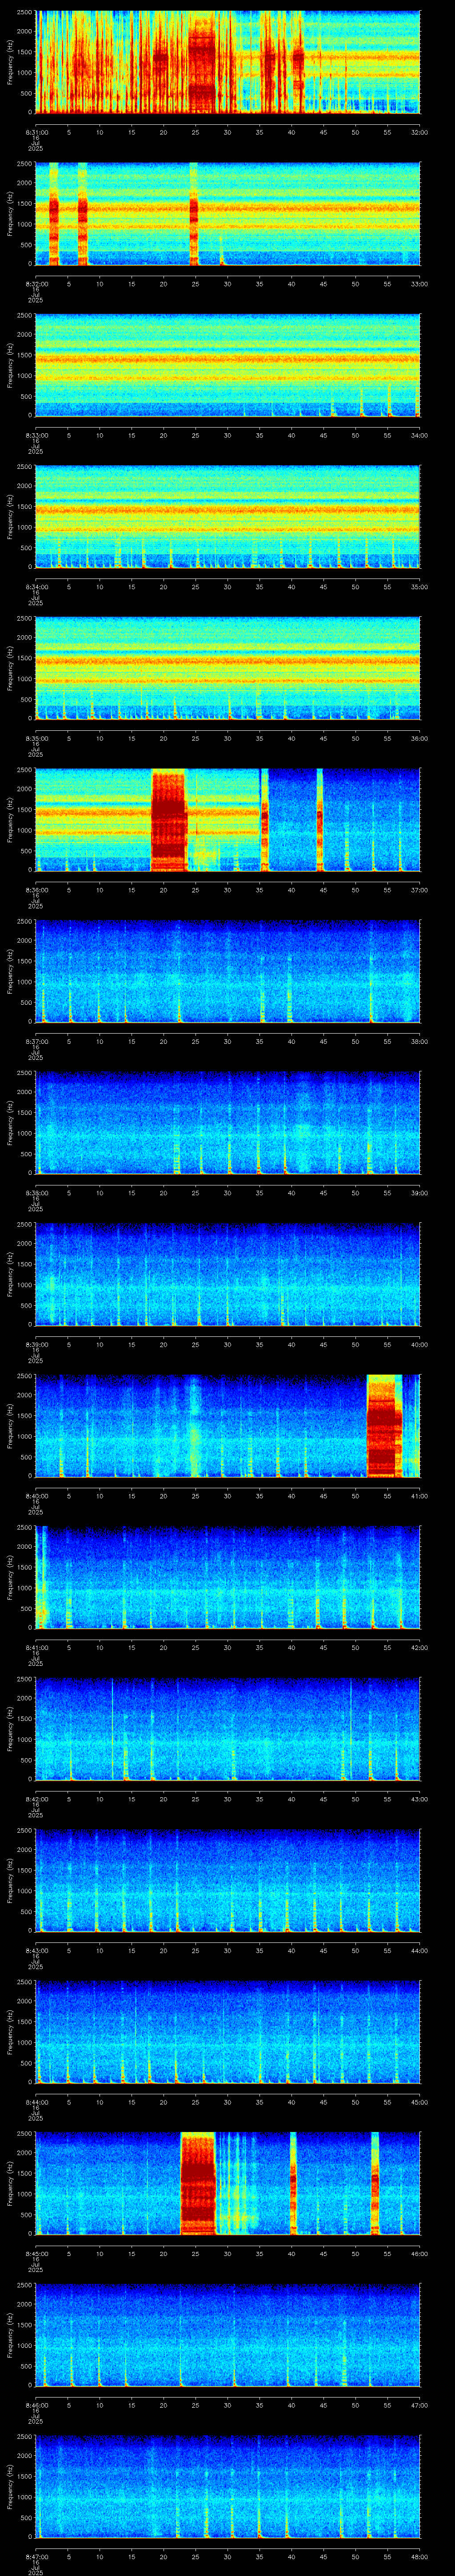Screen dimensions: 455x2576
Task: Click the red burst near 24 s in the 8:32:00 spectrogram
Action: click(194, 214)
